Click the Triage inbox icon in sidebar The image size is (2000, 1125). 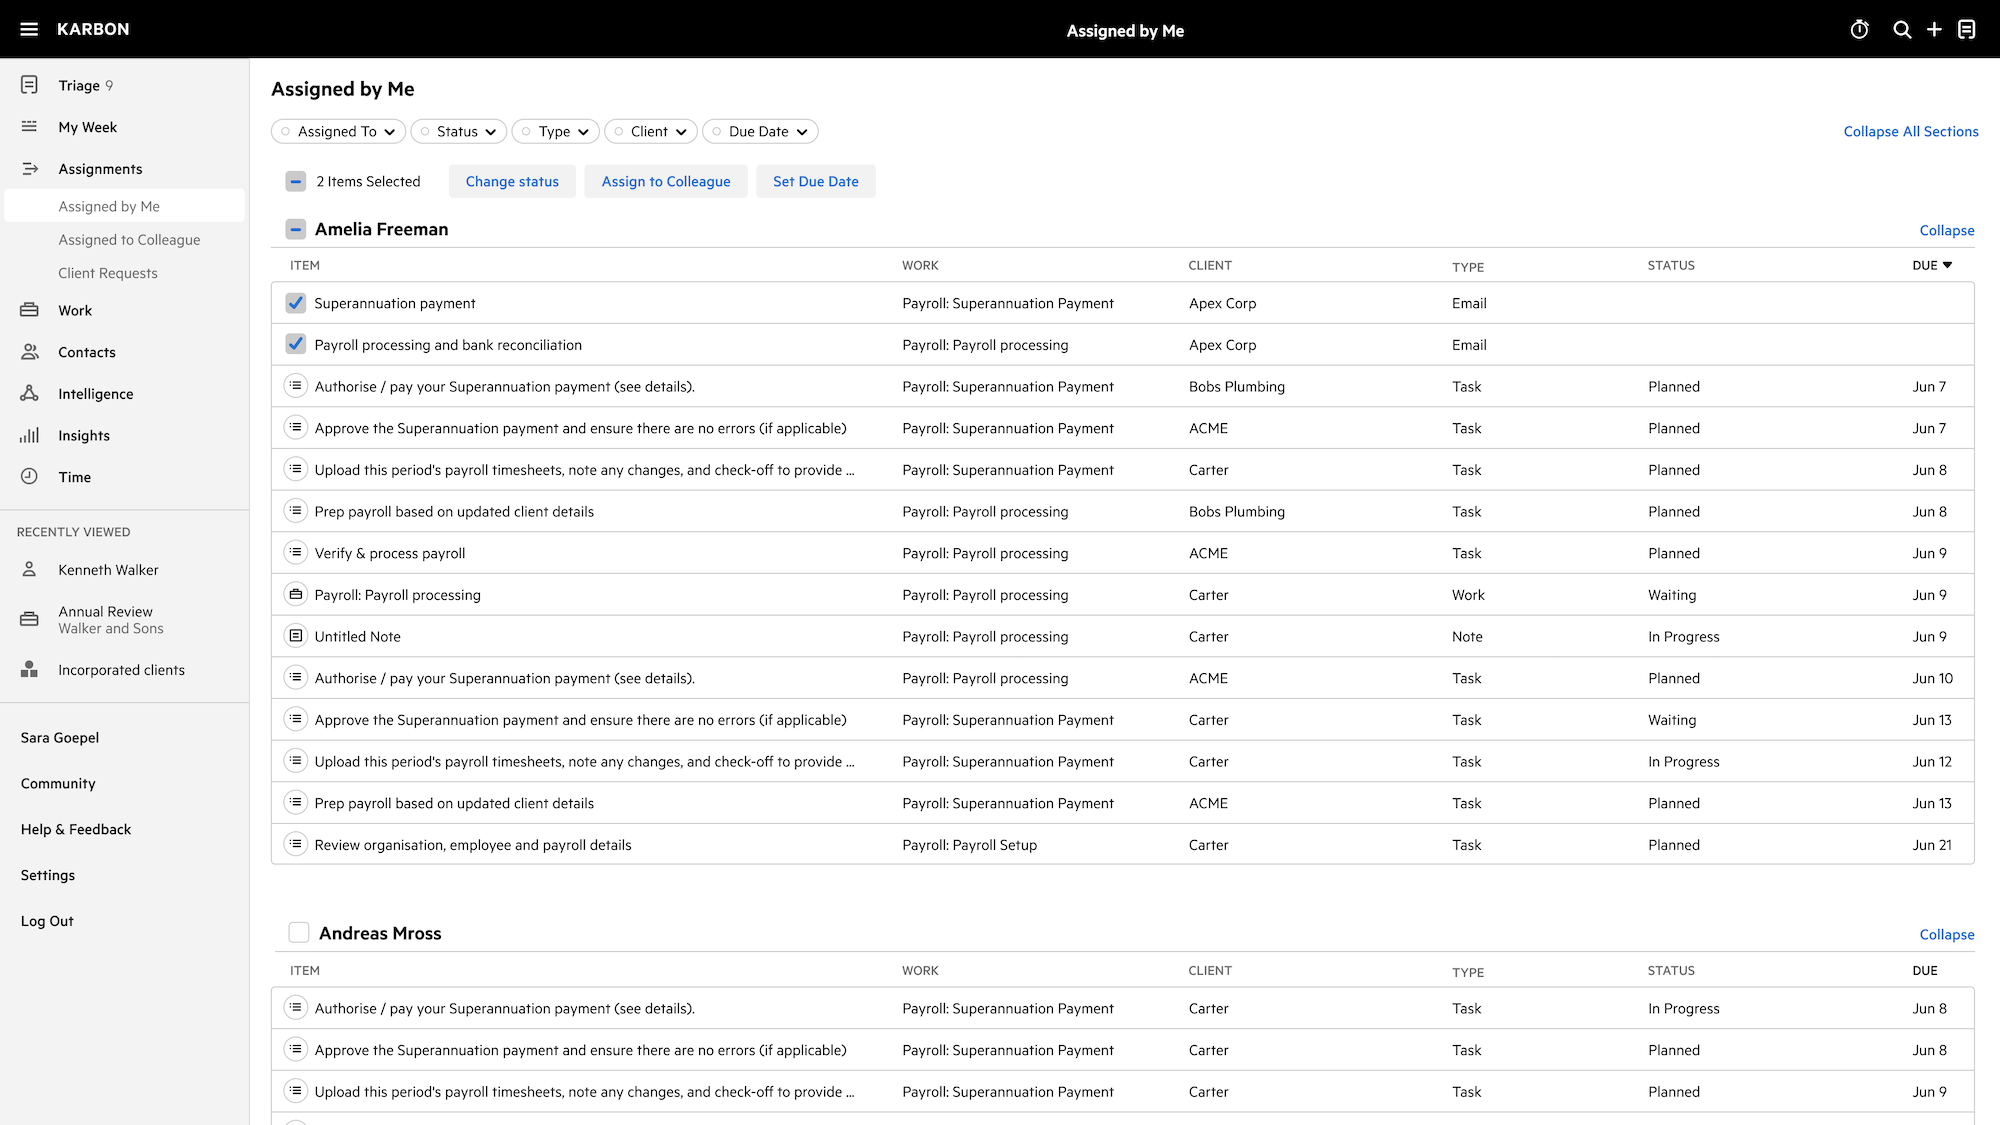pos(29,84)
